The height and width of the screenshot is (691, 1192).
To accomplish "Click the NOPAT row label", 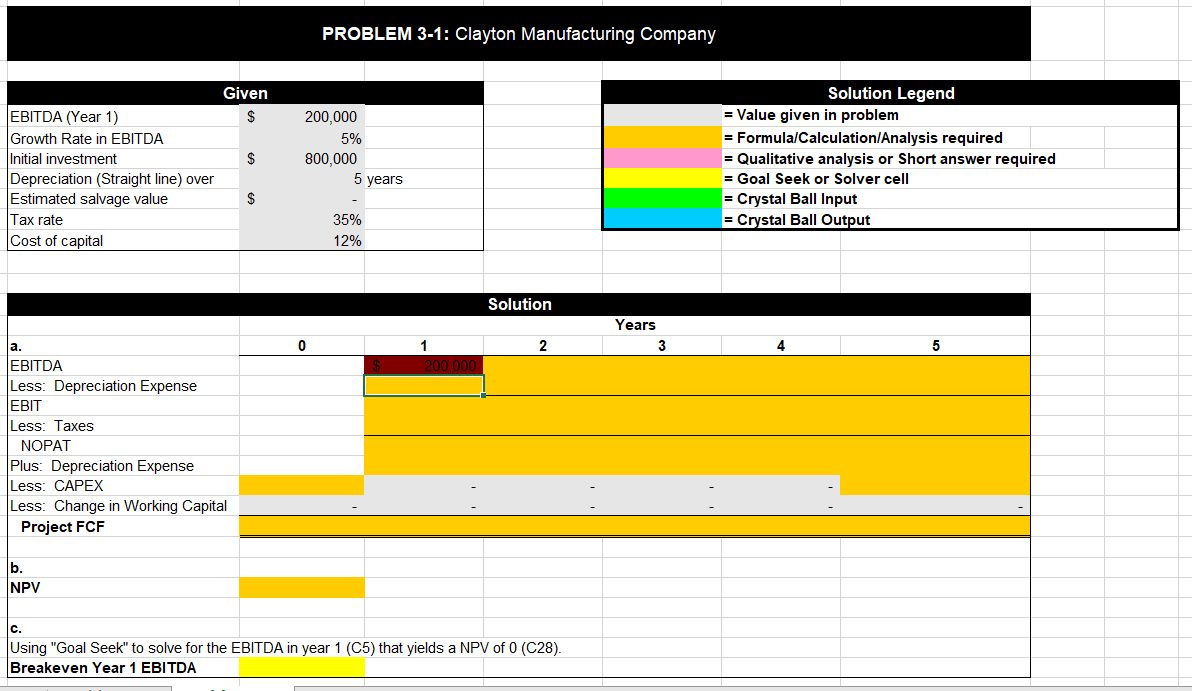I will [x=46, y=445].
